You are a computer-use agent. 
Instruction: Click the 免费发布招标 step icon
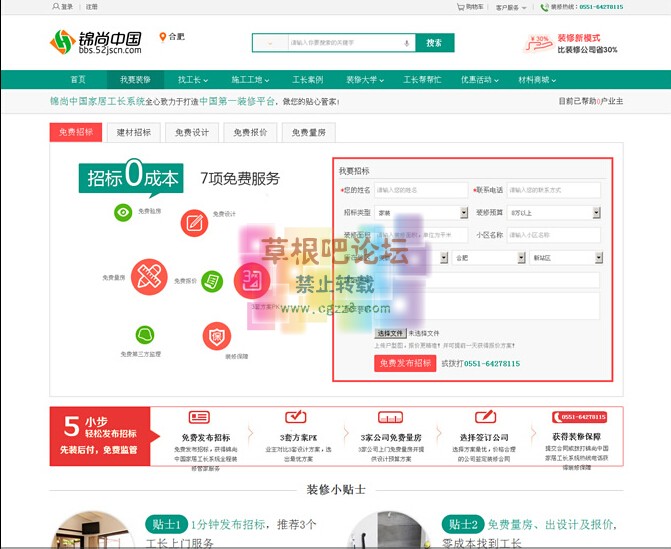point(199,417)
